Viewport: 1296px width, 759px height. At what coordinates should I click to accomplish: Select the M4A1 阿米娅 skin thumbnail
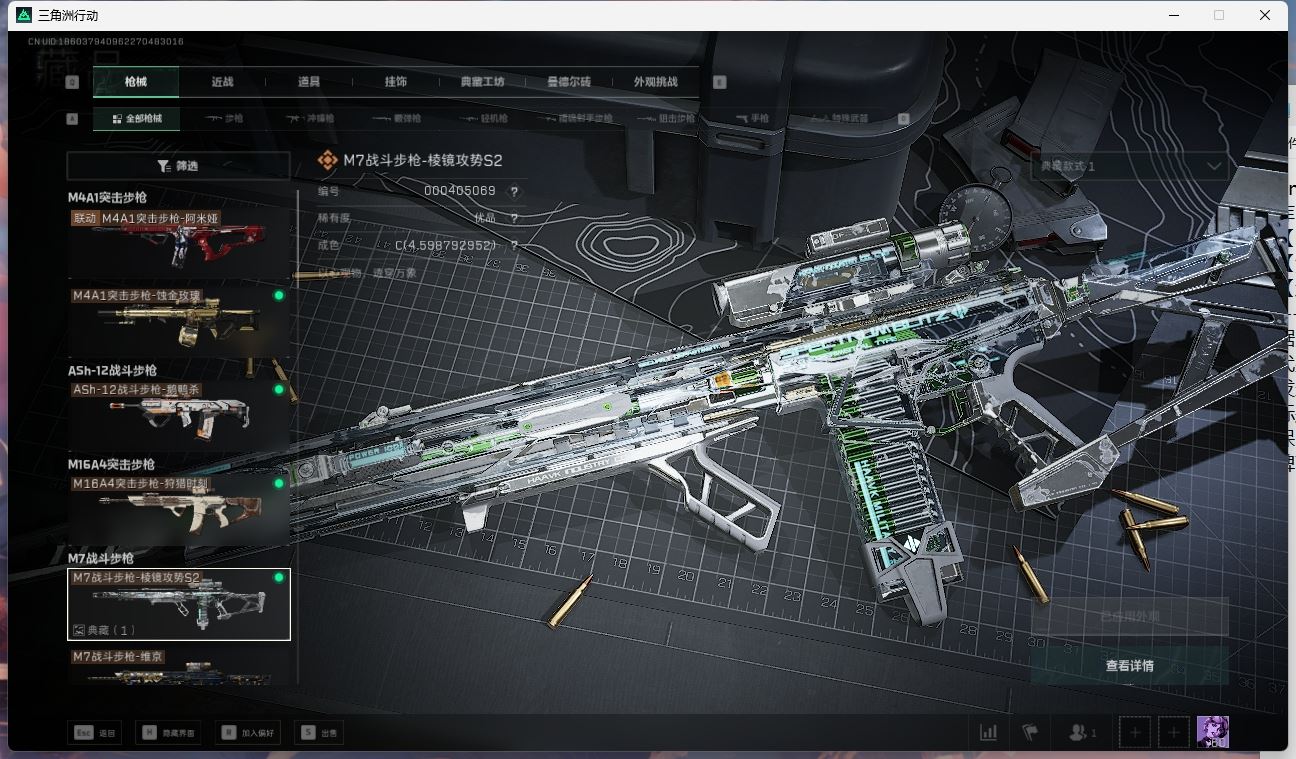point(179,243)
